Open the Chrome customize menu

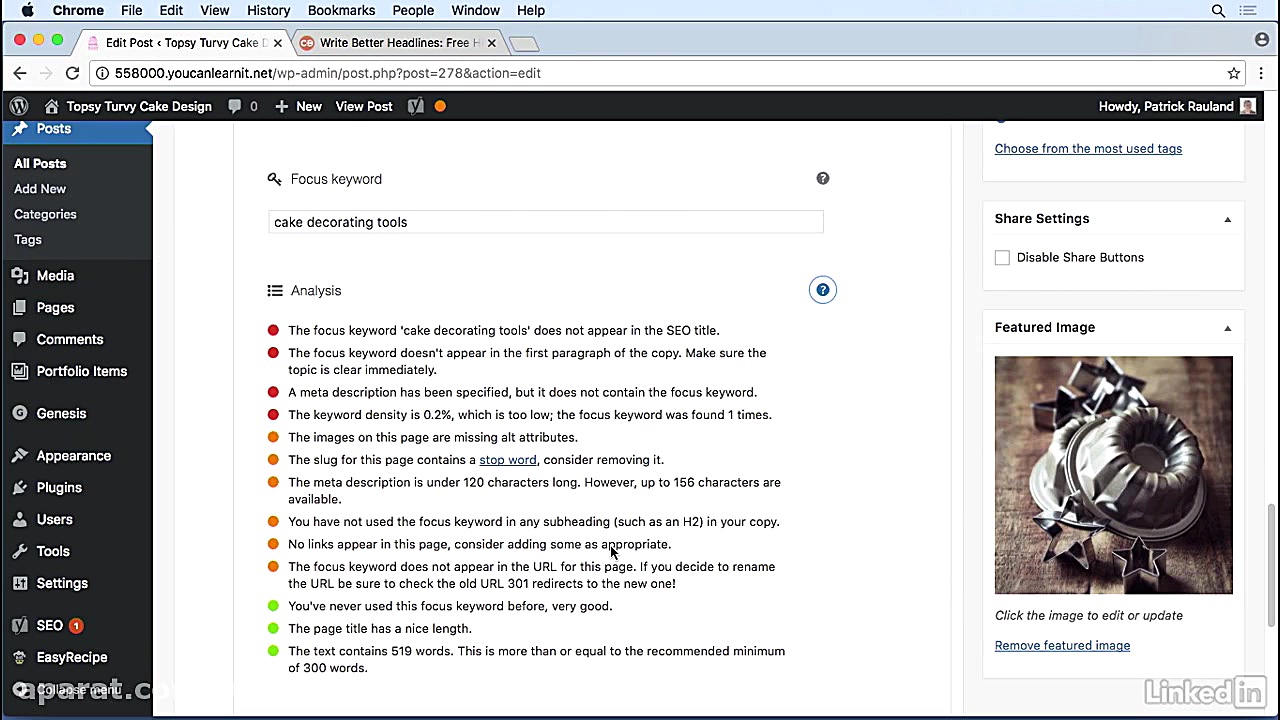pos(1261,73)
